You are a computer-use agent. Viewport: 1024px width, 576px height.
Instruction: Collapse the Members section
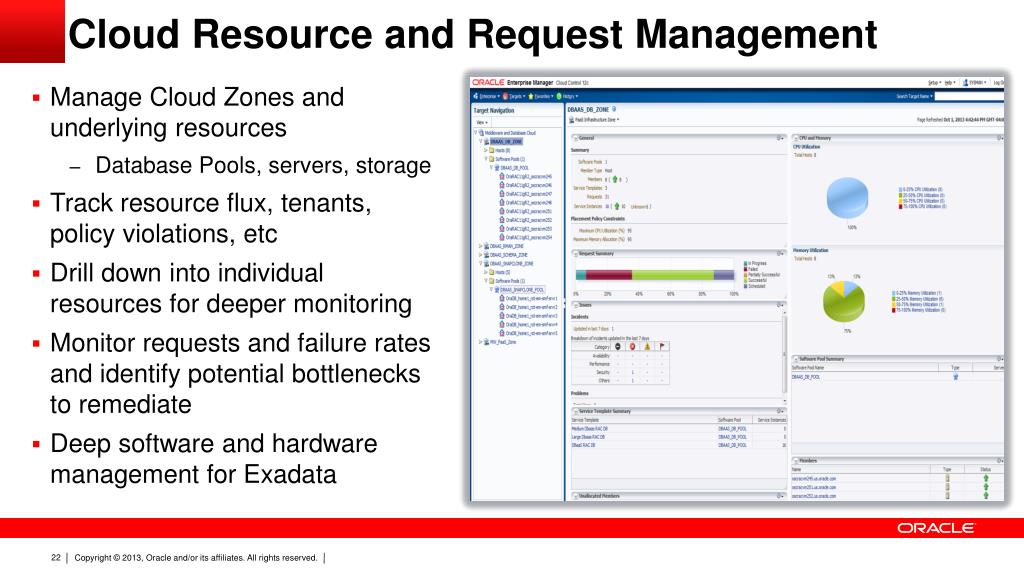pos(796,461)
